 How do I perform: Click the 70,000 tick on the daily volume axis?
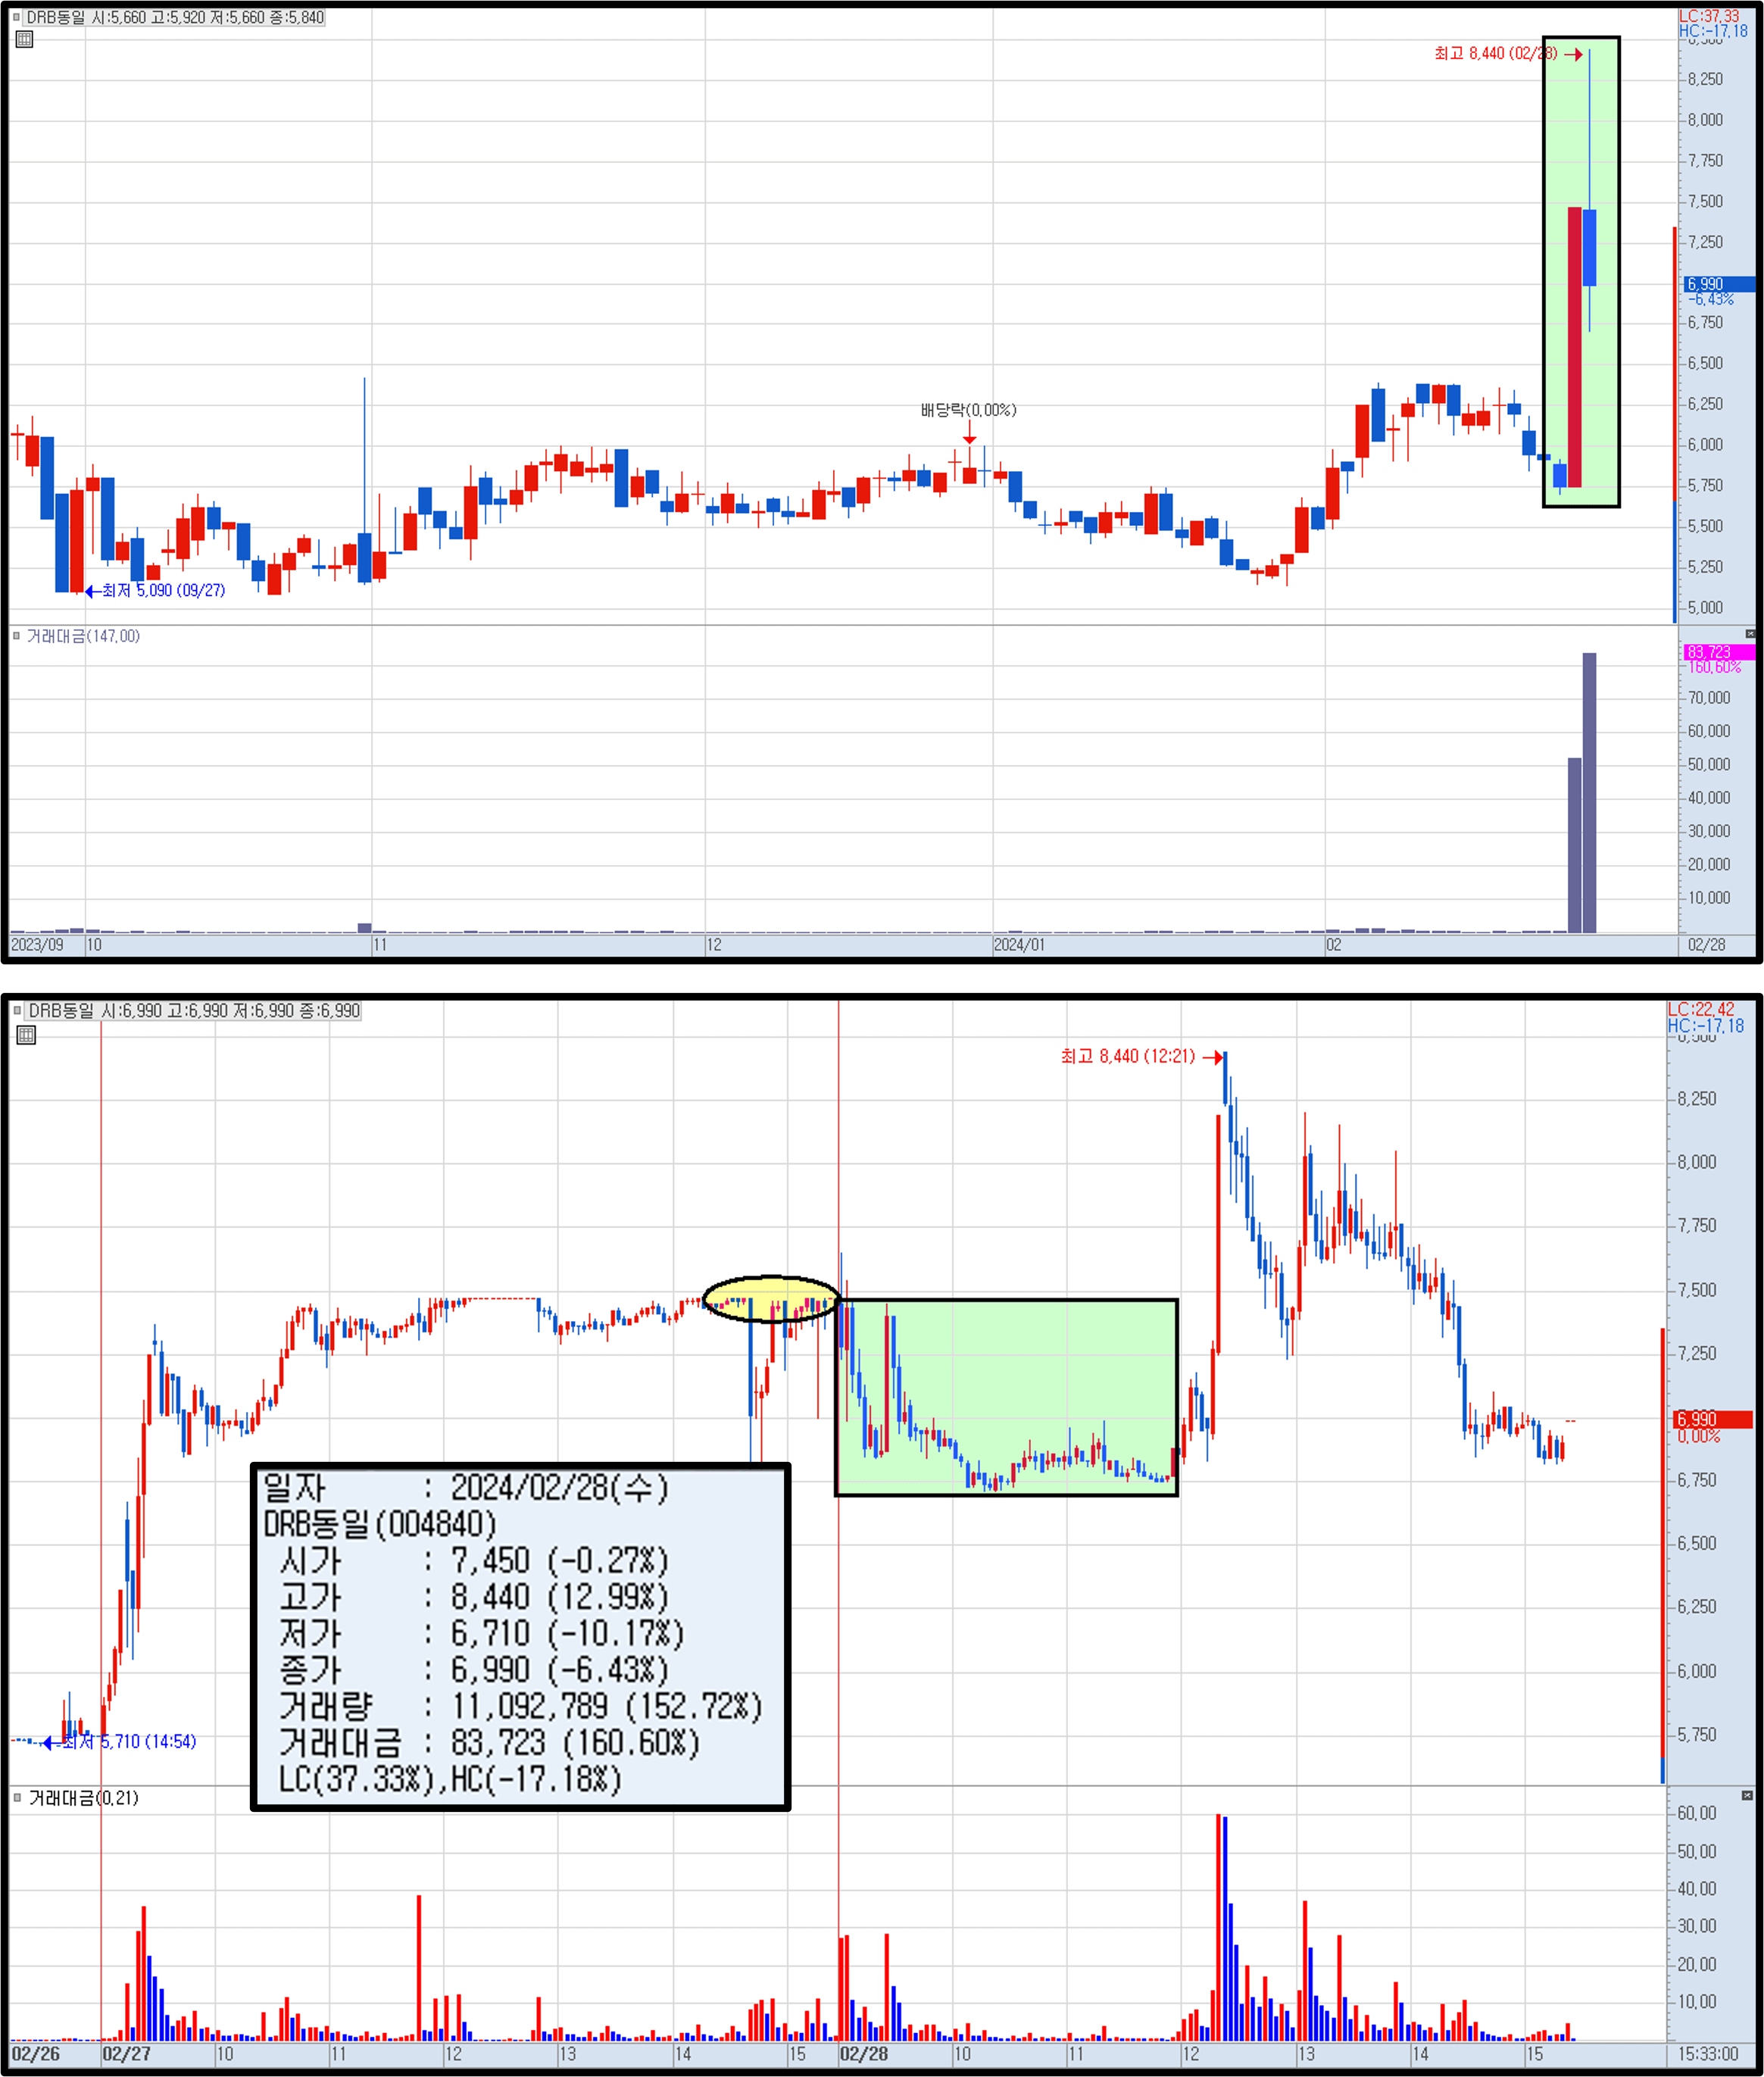click(x=1708, y=698)
